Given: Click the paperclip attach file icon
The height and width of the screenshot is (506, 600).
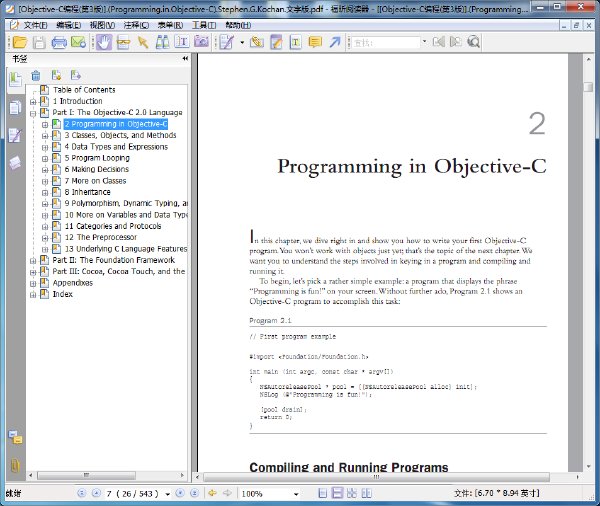Looking at the screenshot, I should point(257,42).
